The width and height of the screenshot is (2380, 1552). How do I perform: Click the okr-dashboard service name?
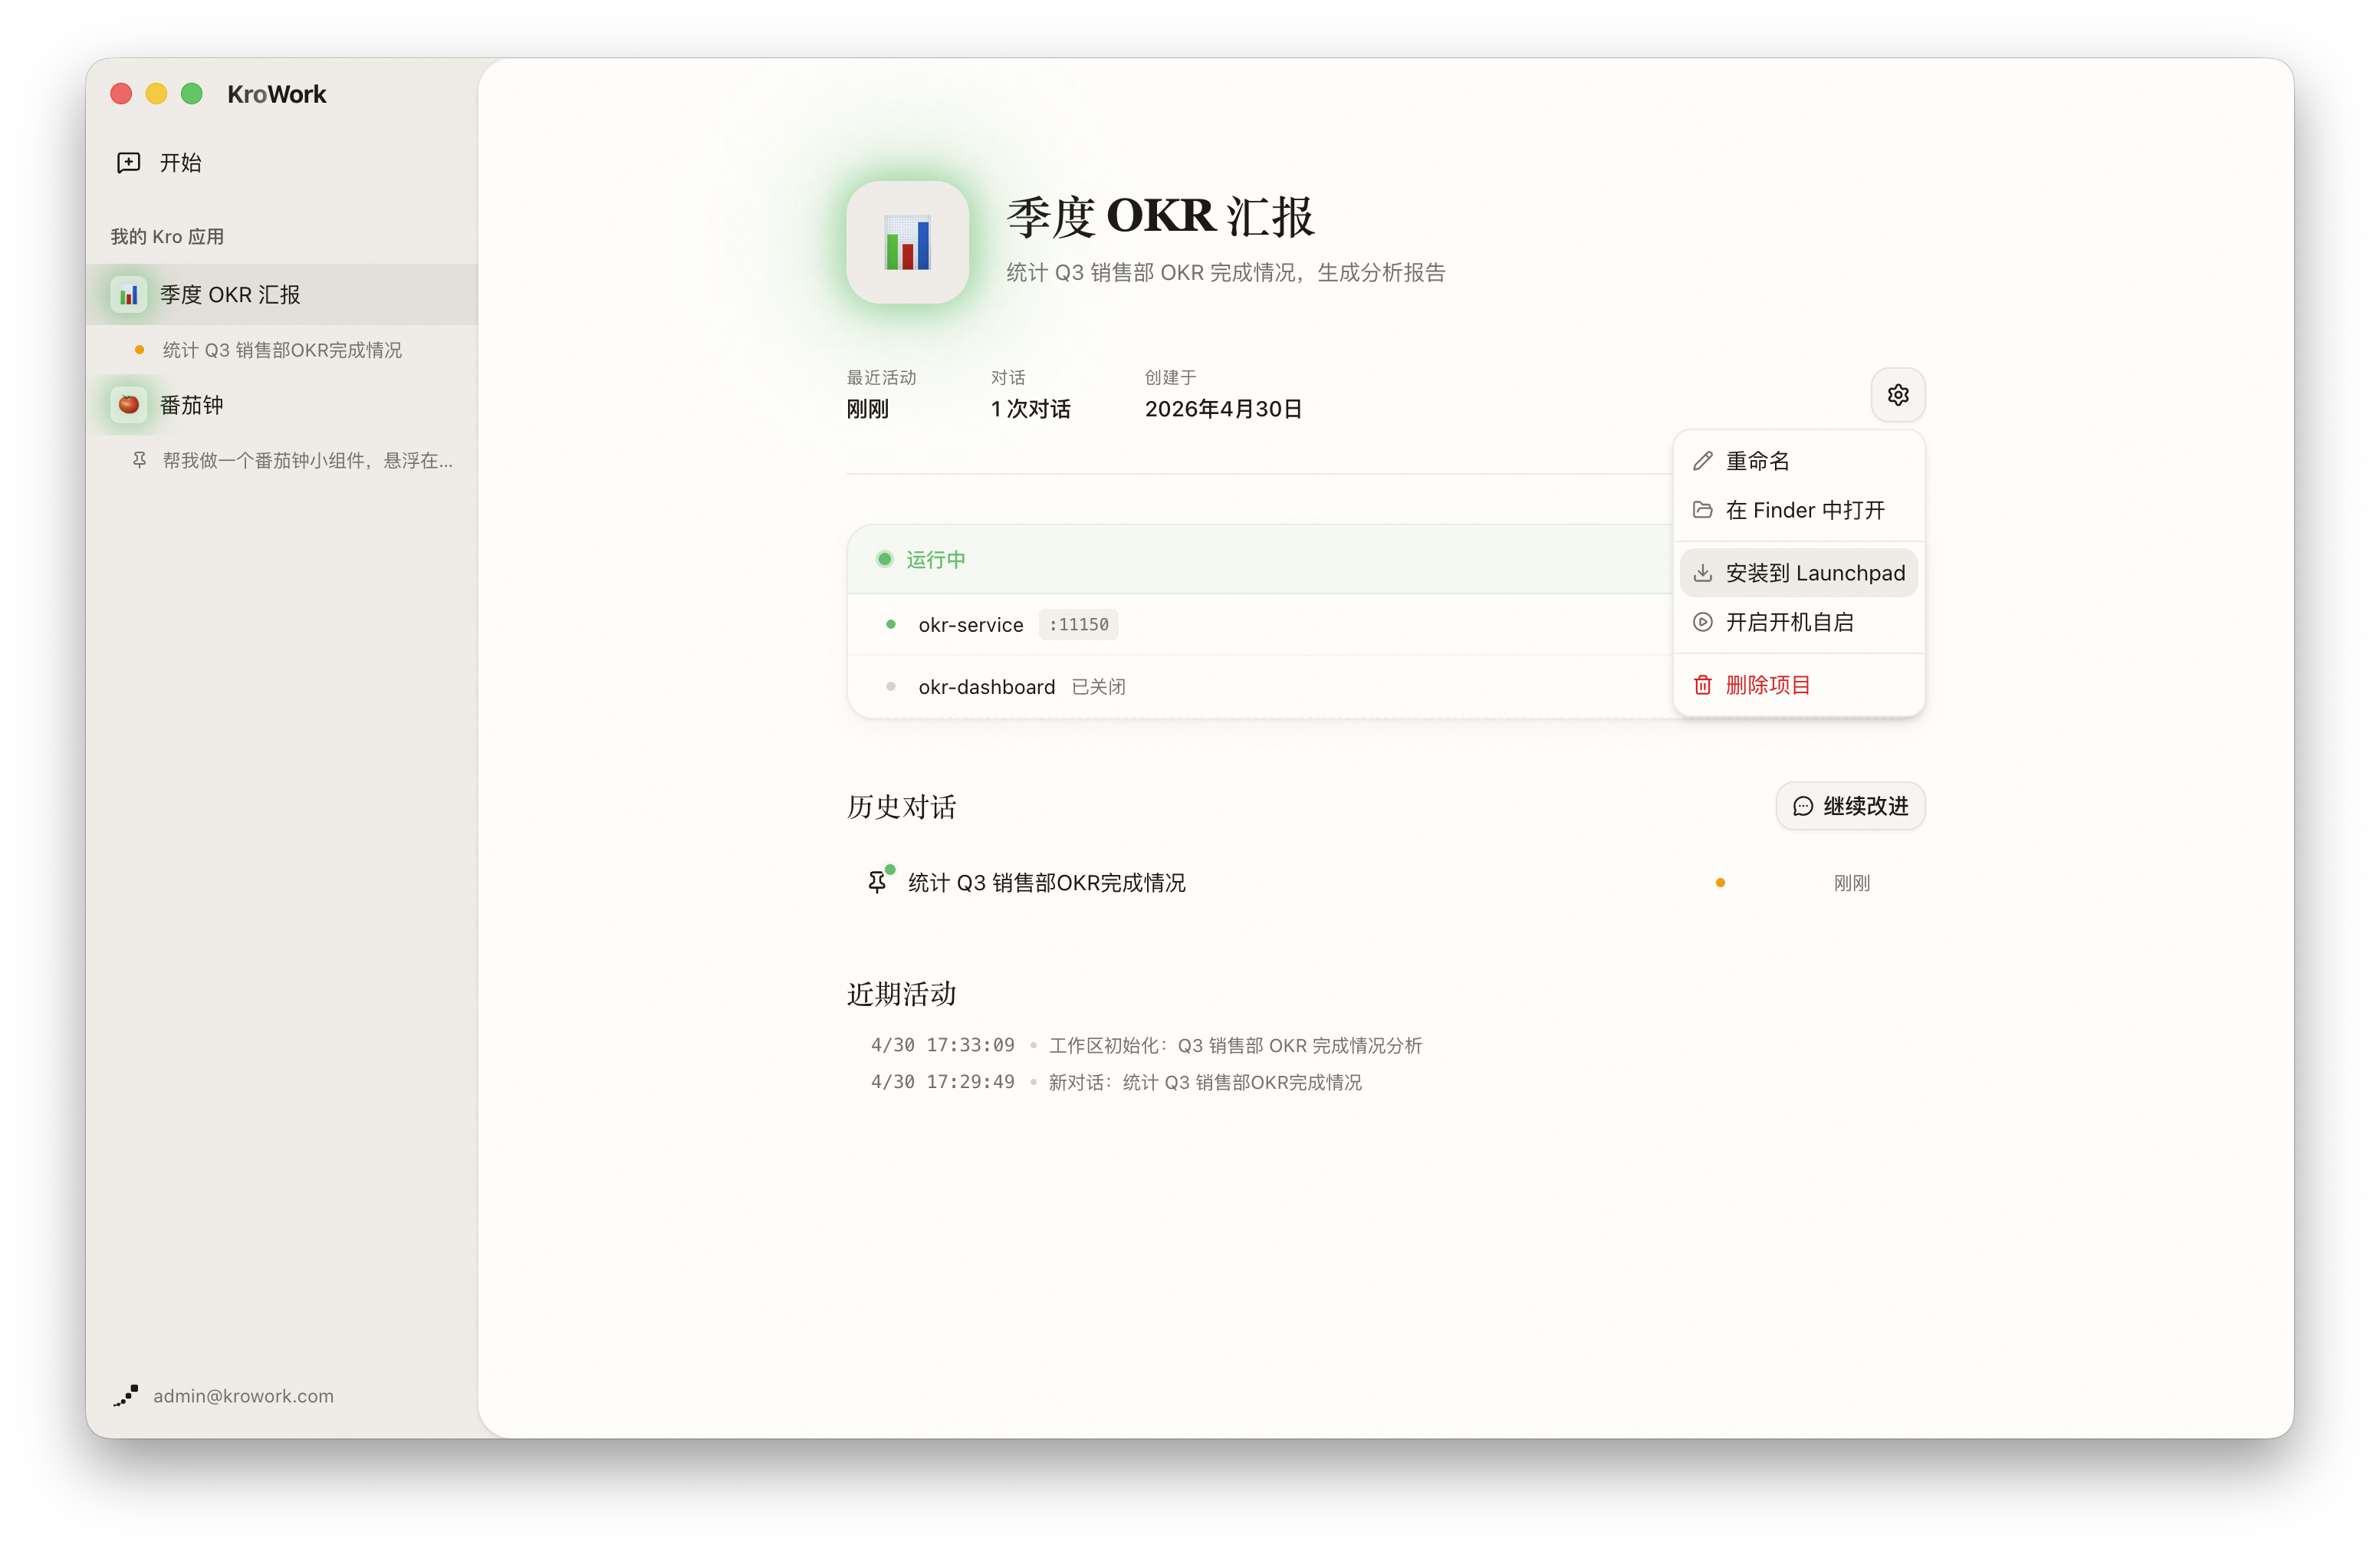click(986, 686)
